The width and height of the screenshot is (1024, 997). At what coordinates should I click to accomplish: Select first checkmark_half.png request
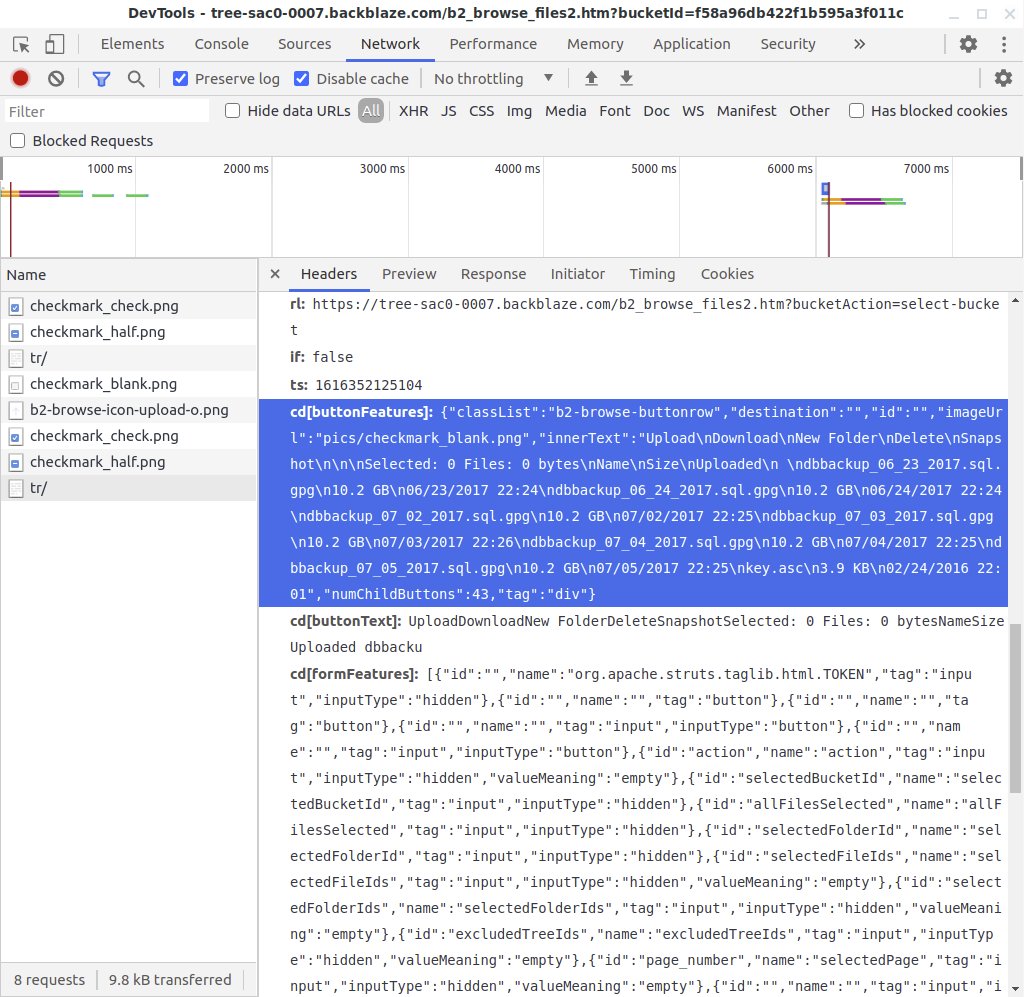coord(129,332)
